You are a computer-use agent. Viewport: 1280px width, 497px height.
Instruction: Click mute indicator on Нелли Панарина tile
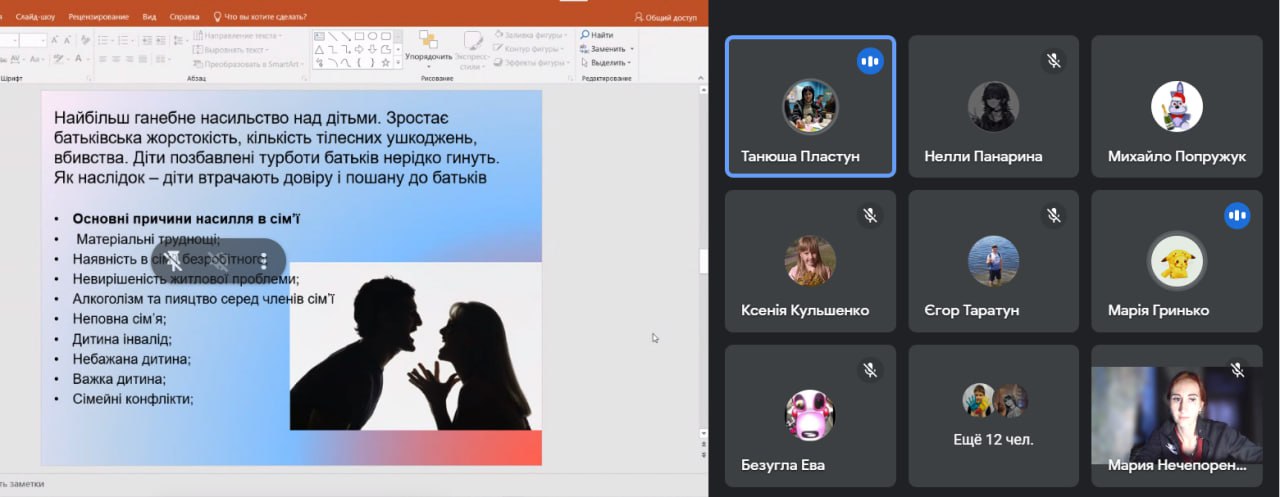tap(1054, 61)
